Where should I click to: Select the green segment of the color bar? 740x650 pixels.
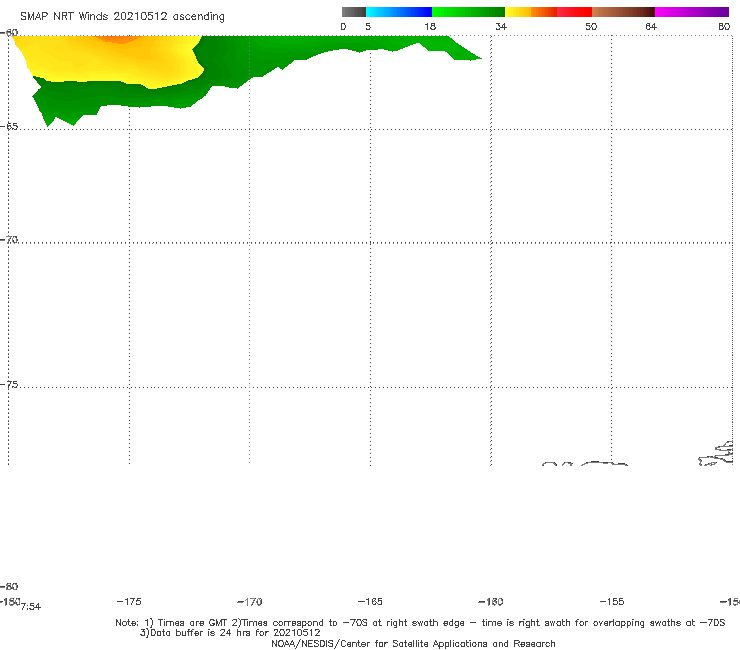[x=468, y=12]
